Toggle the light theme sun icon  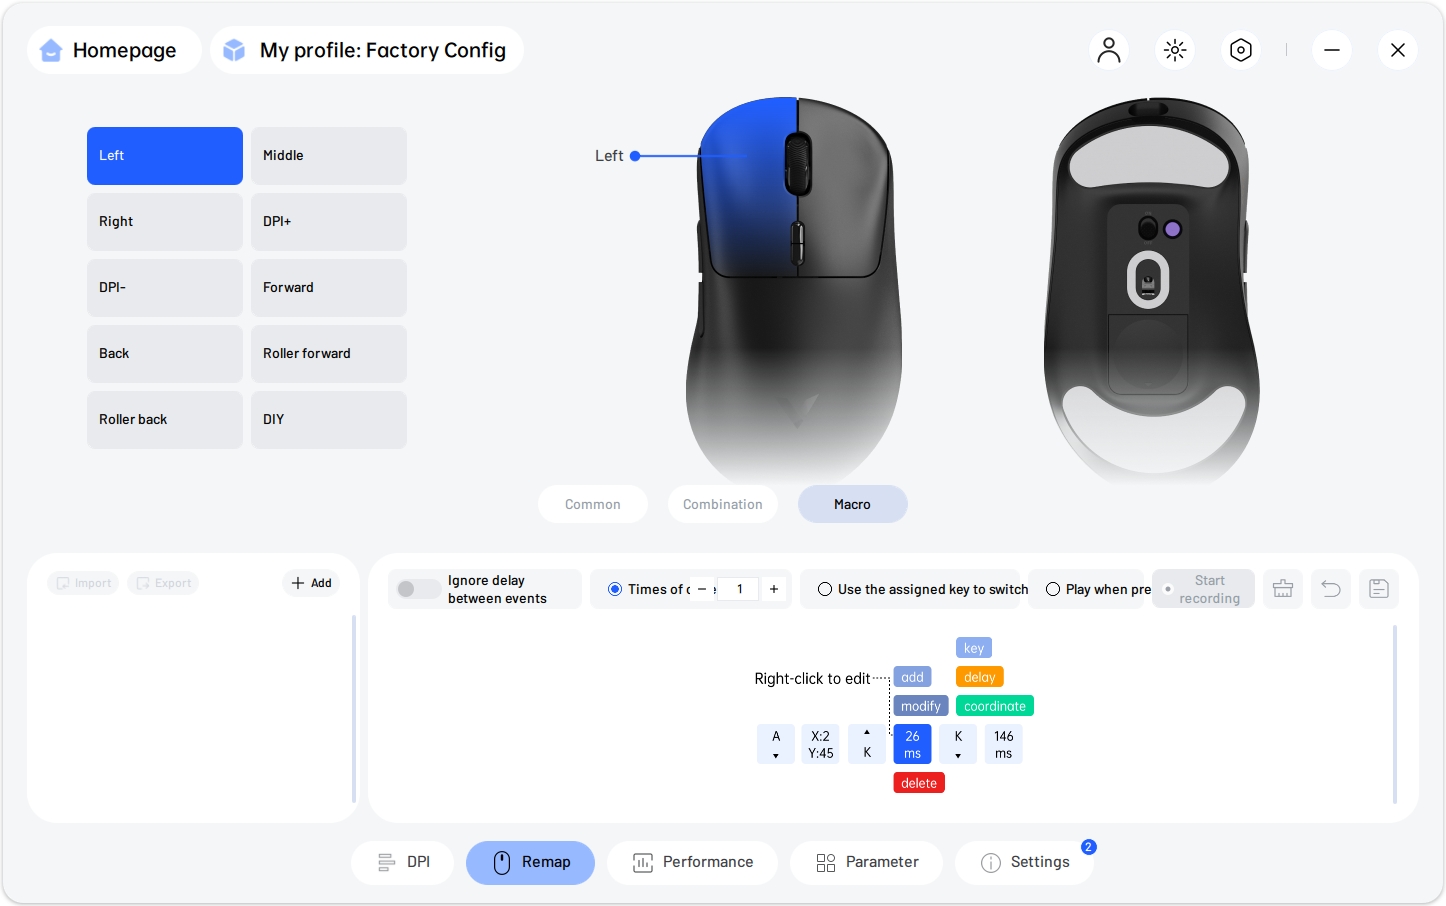1175,50
